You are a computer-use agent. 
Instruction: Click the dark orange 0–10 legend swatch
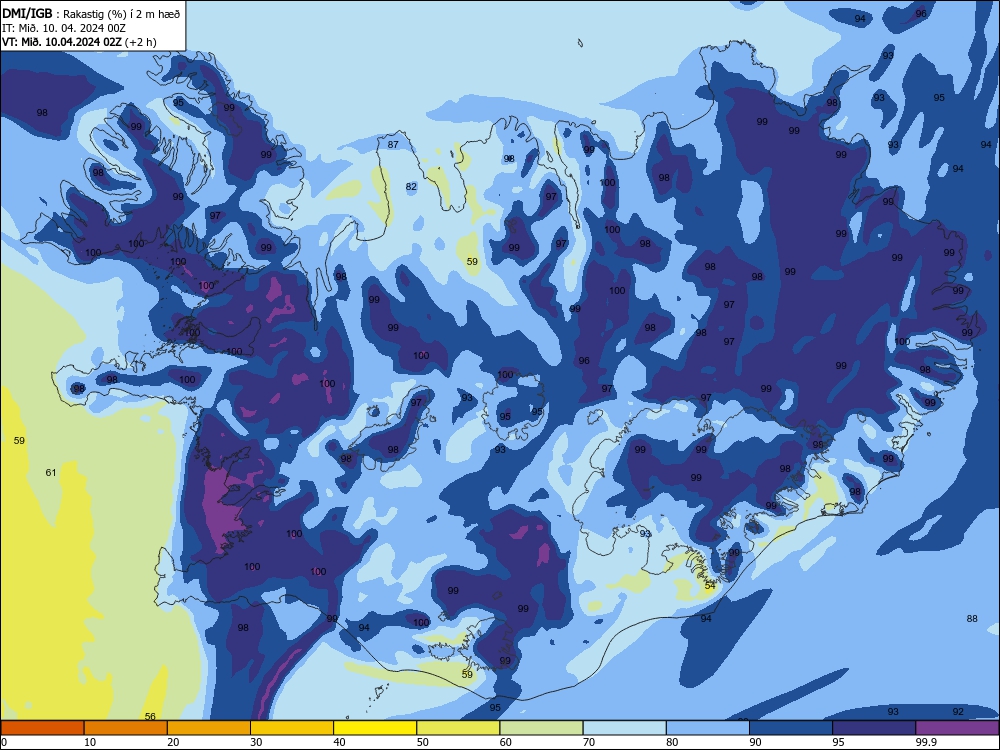[42, 728]
